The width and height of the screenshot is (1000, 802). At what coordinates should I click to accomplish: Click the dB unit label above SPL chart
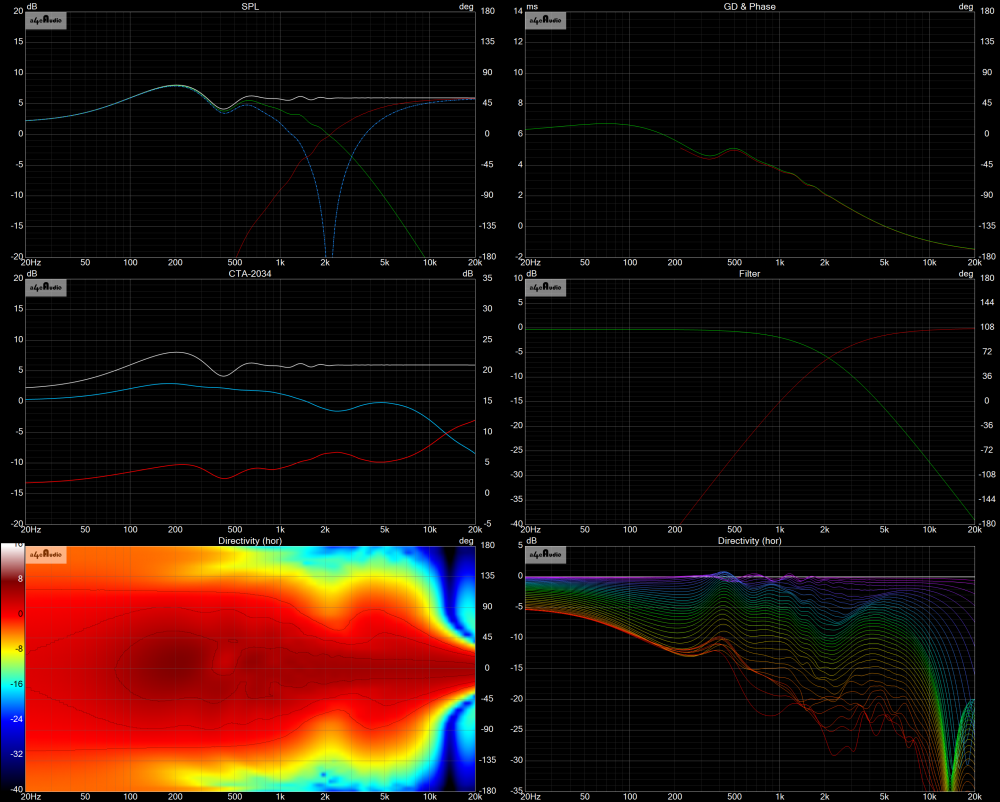click(32, 6)
